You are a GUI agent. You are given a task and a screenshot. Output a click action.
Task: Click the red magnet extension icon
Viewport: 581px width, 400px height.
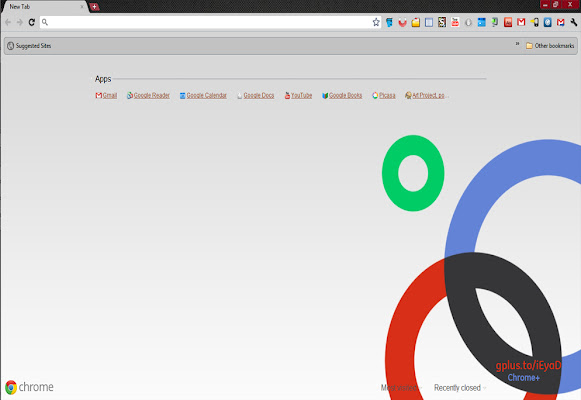(x=402, y=23)
